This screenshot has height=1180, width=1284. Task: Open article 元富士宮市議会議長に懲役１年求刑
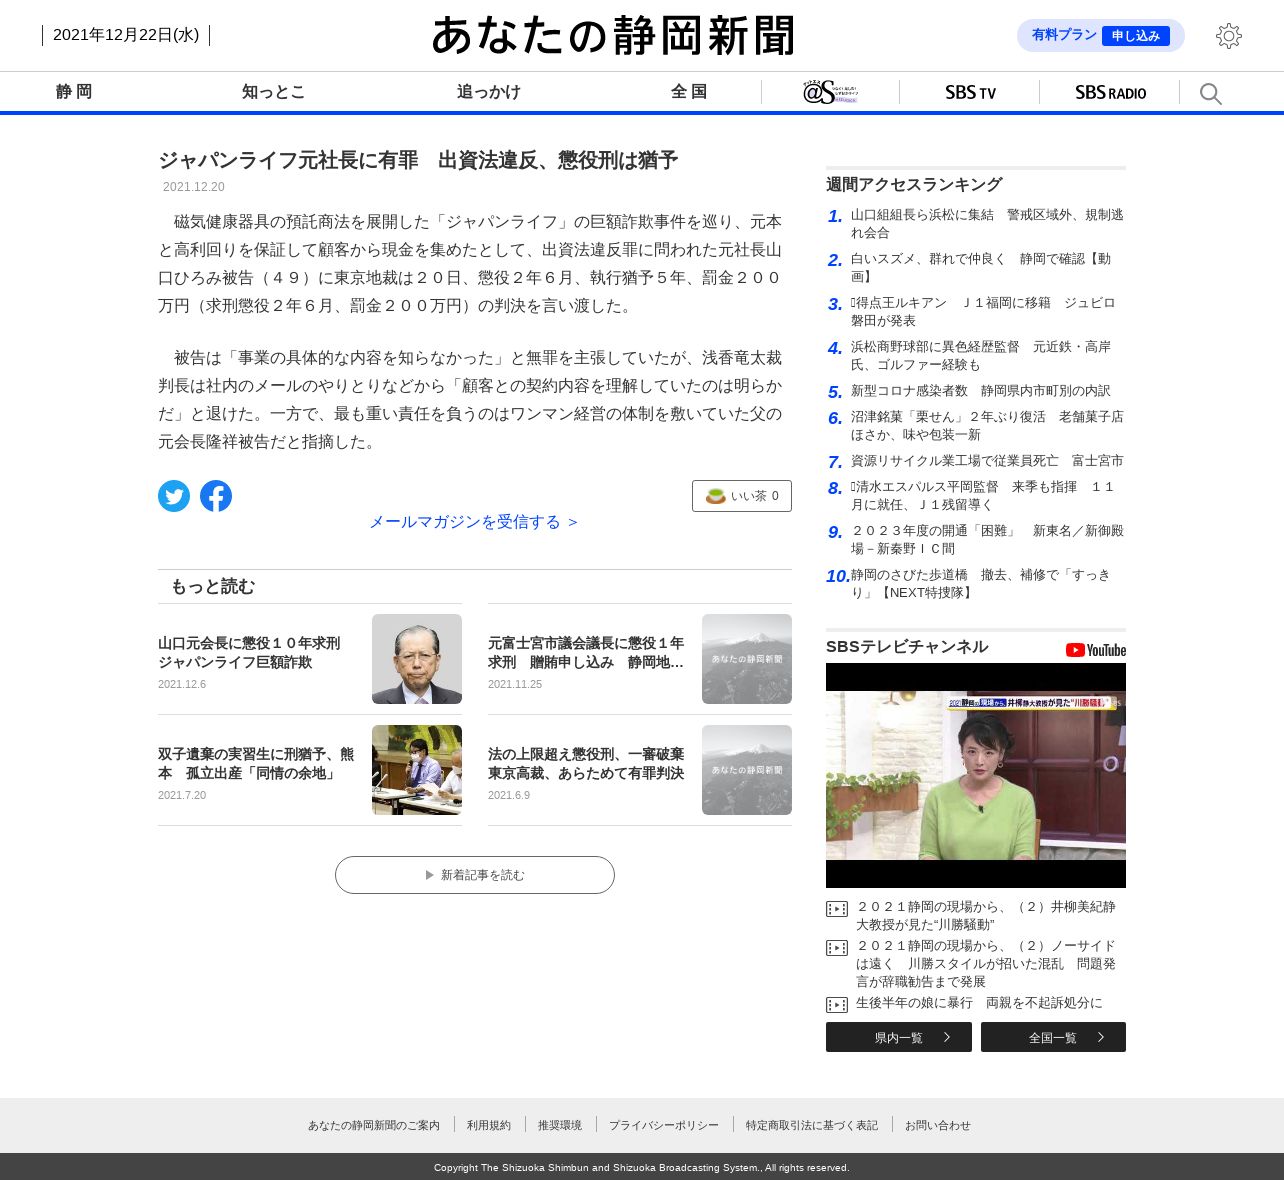tap(586, 653)
